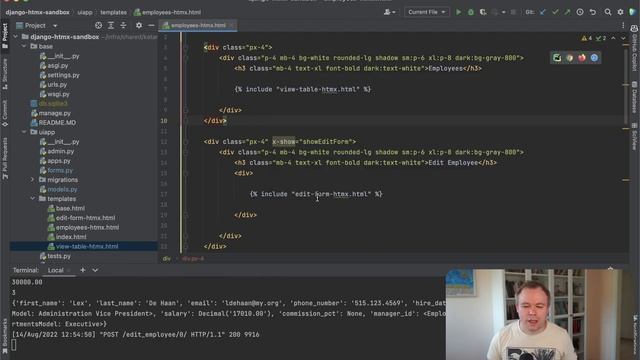Viewport: 640px width, 360px height.
Task: Go to next highlighted error arrow
Action: (623, 38)
